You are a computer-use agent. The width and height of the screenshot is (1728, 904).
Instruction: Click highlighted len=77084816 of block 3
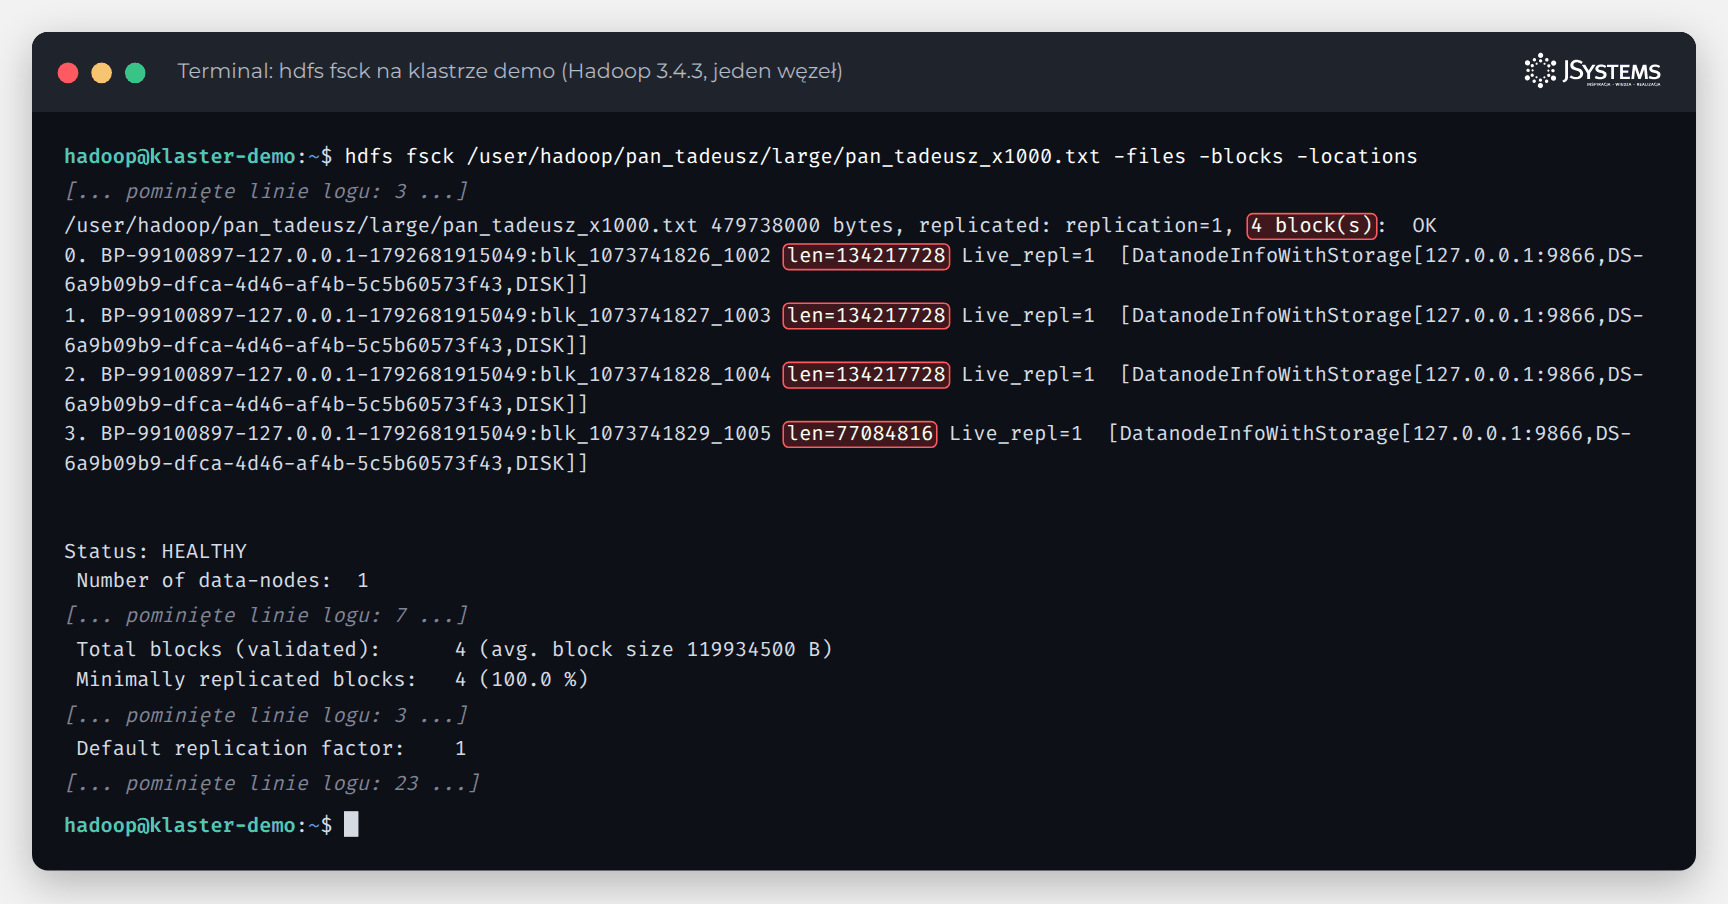point(860,434)
